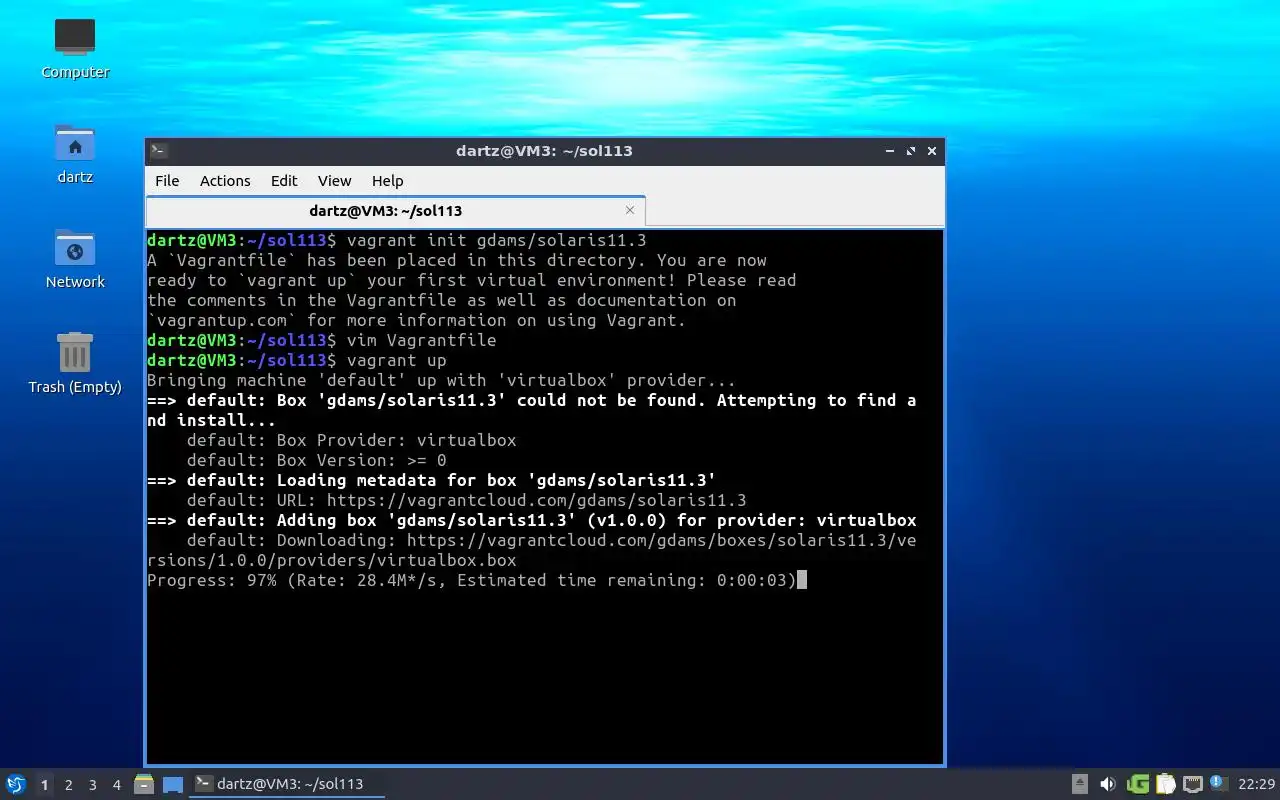Open the Actions menu

click(225, 181)
